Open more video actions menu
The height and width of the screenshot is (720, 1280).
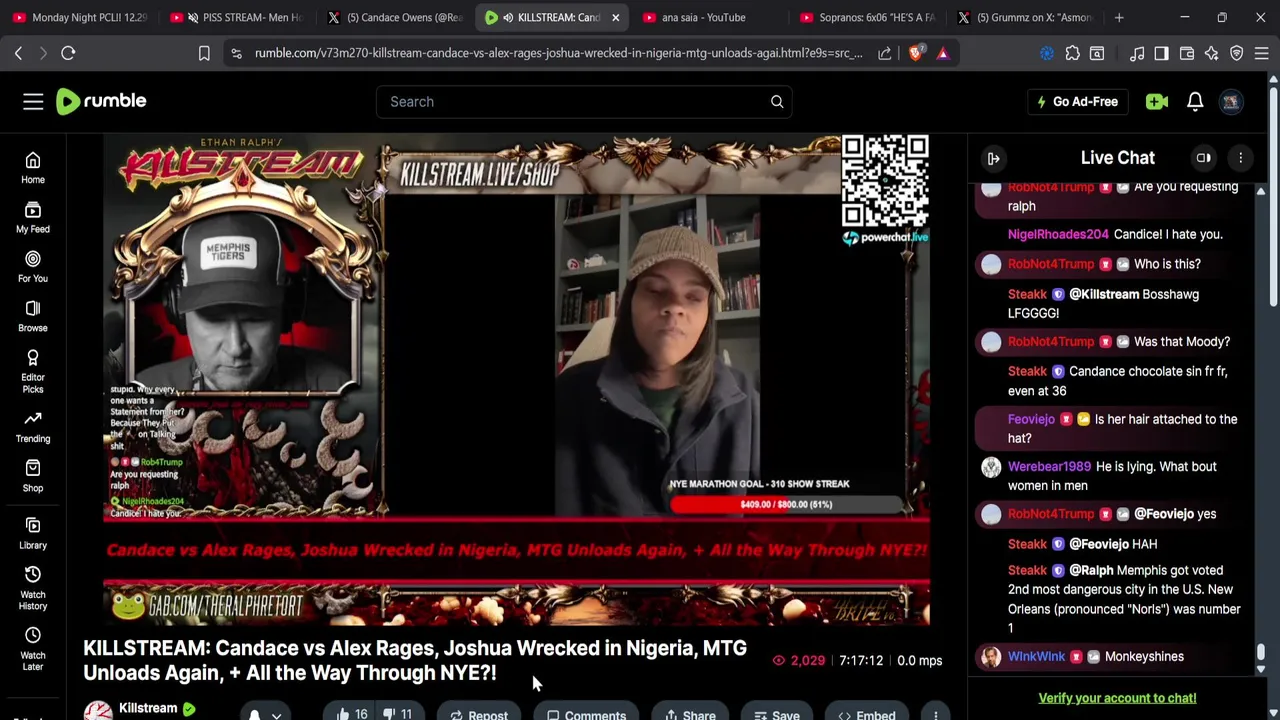coord(936,714)
